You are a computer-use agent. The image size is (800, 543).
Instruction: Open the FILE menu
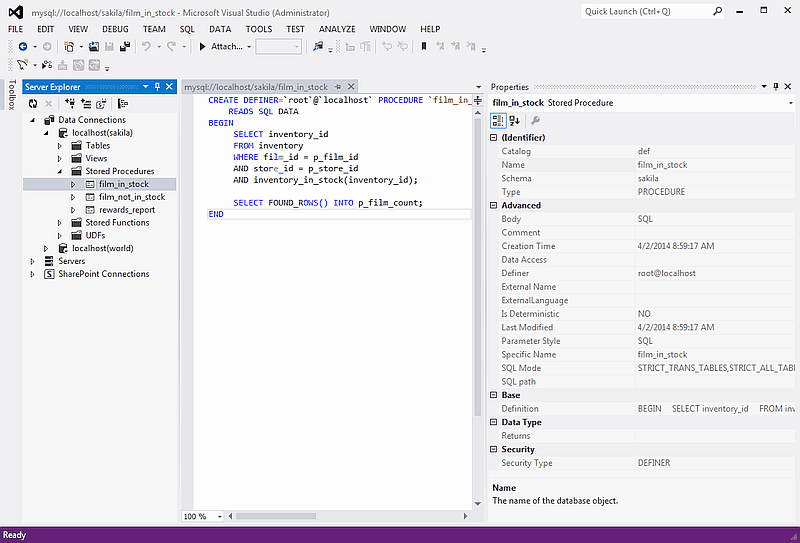(x=15, y=29)
